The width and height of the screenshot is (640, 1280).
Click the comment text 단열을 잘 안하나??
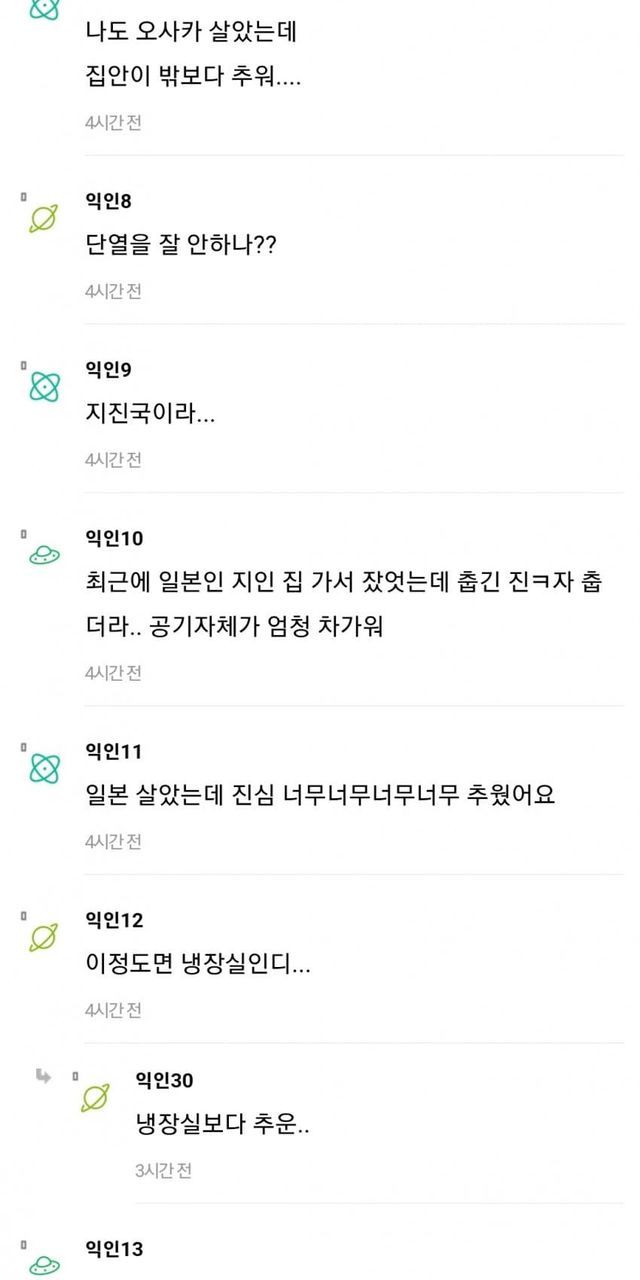(x=181, y=245)
